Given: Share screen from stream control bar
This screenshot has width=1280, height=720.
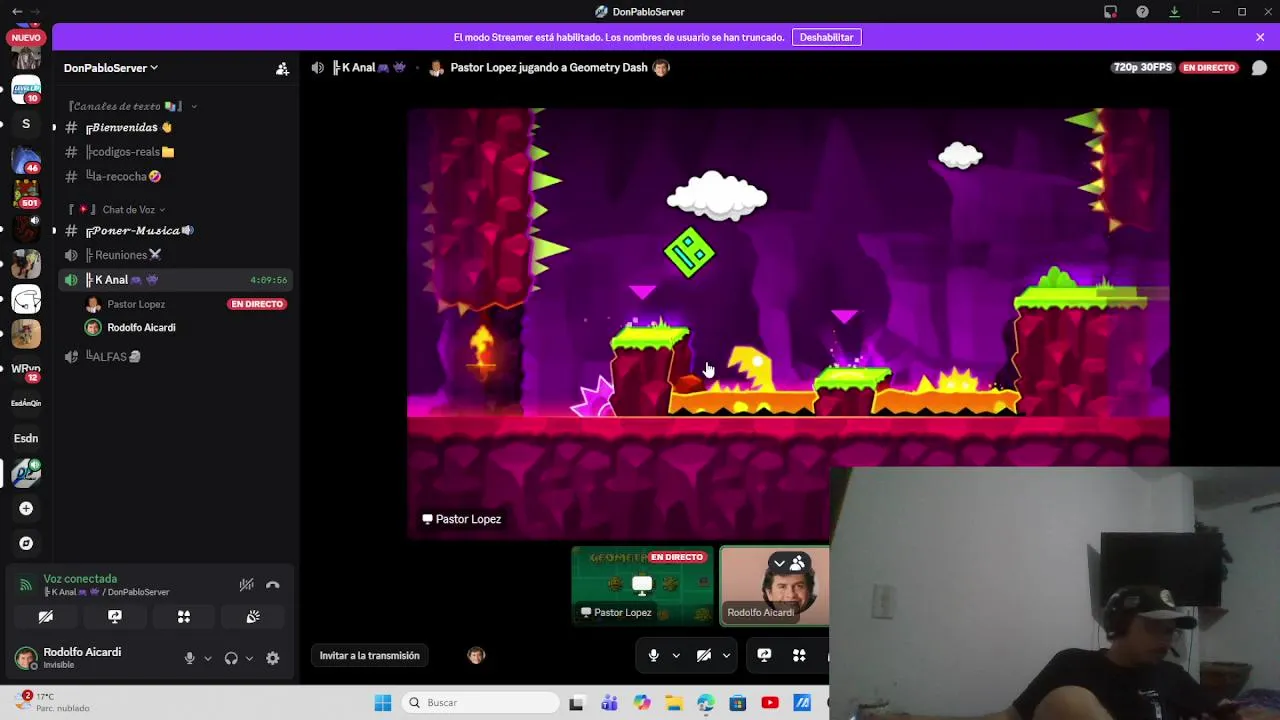Looking at the screenshot, I should [x=764, y=656].
